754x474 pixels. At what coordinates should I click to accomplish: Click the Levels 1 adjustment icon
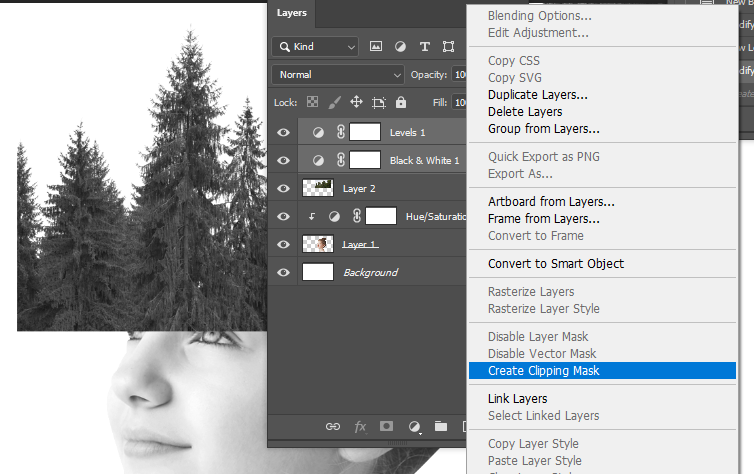click(318, 133)
